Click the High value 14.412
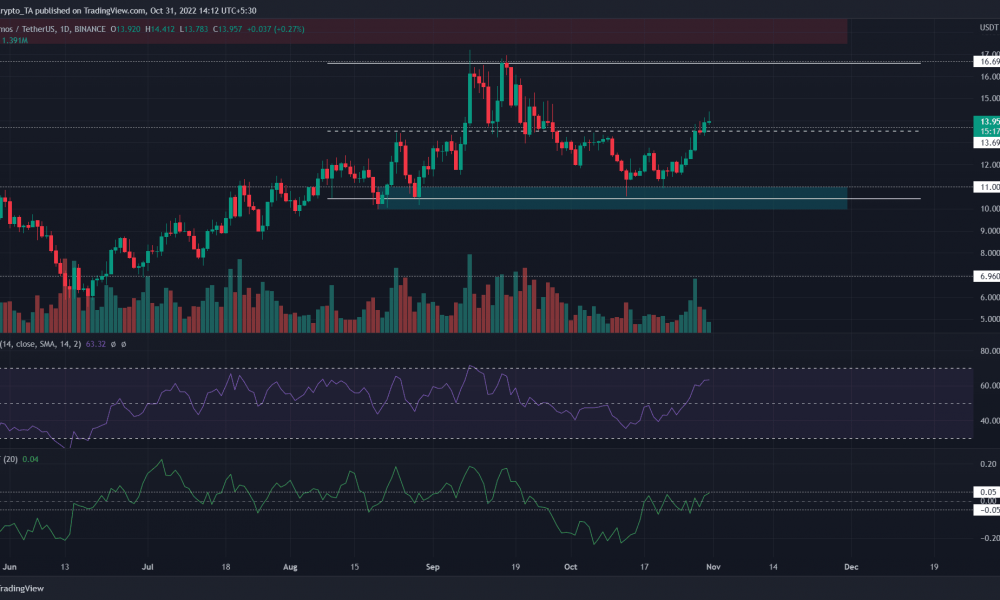The image size is (1000, 600). point(163,29)
